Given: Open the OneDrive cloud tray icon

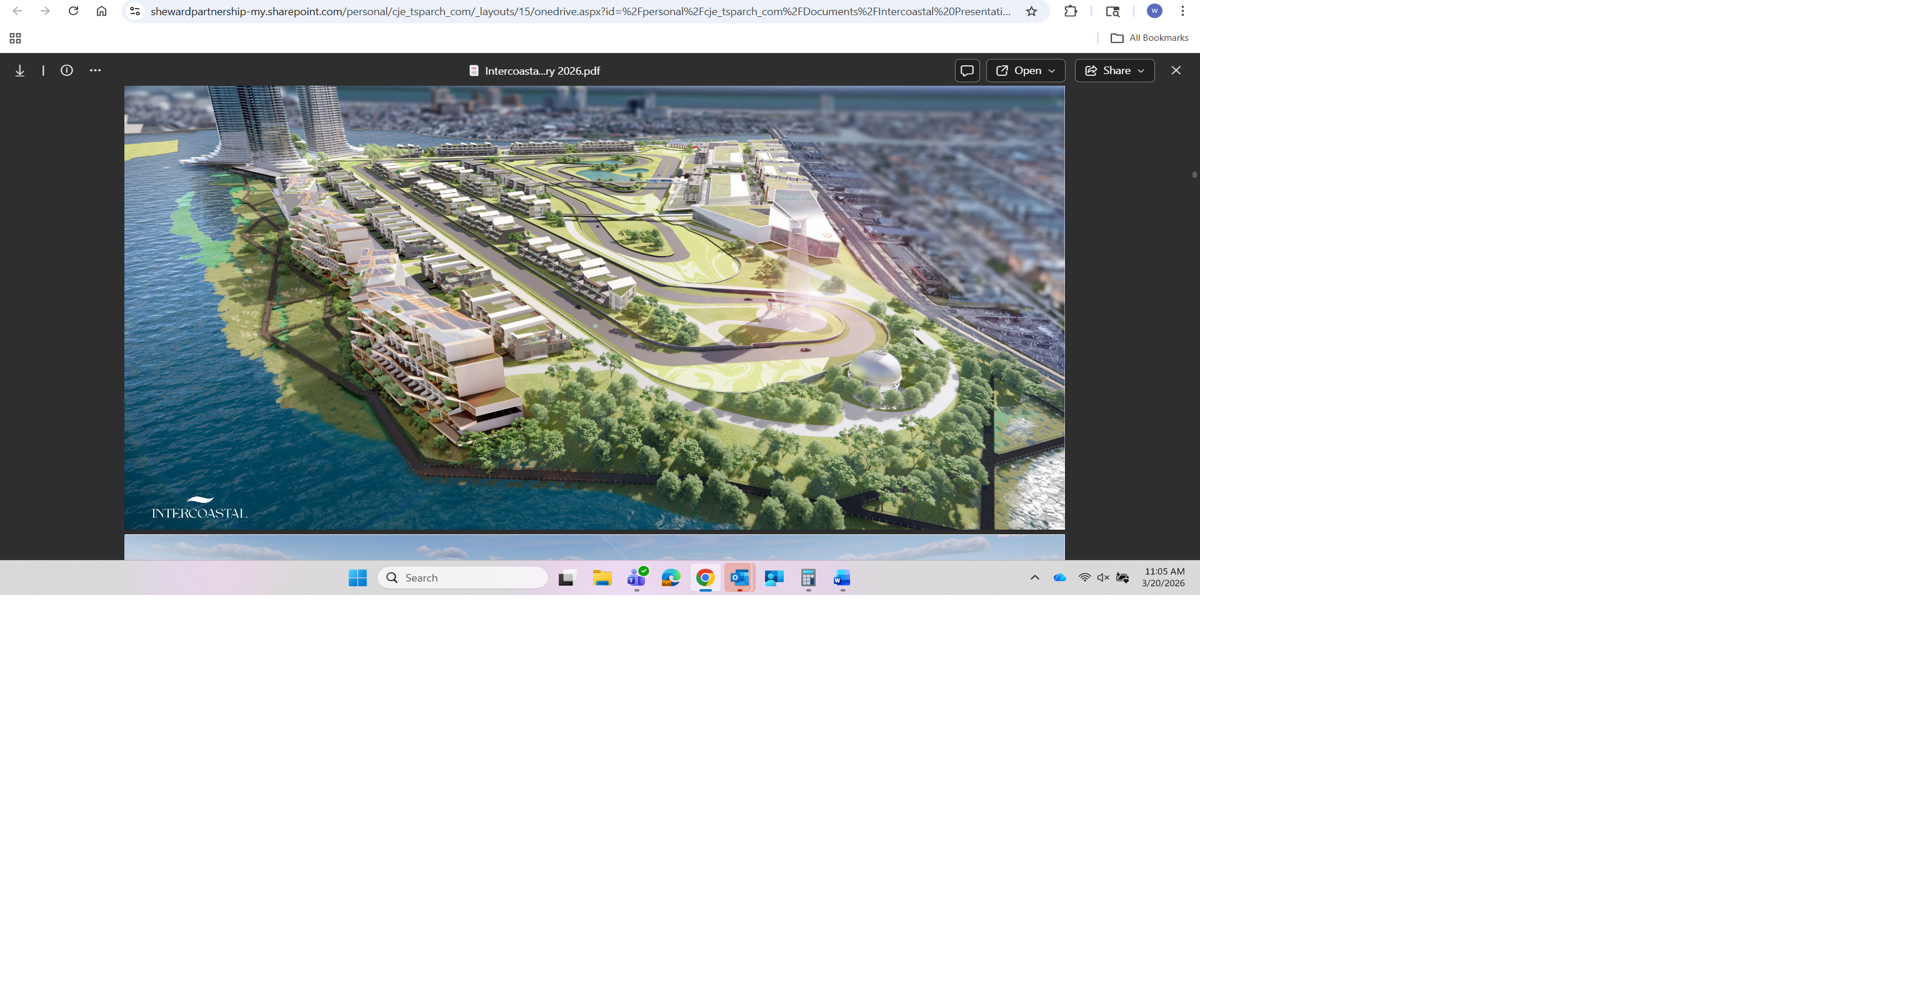Looking at the screenshot, I should point(1060,578).
